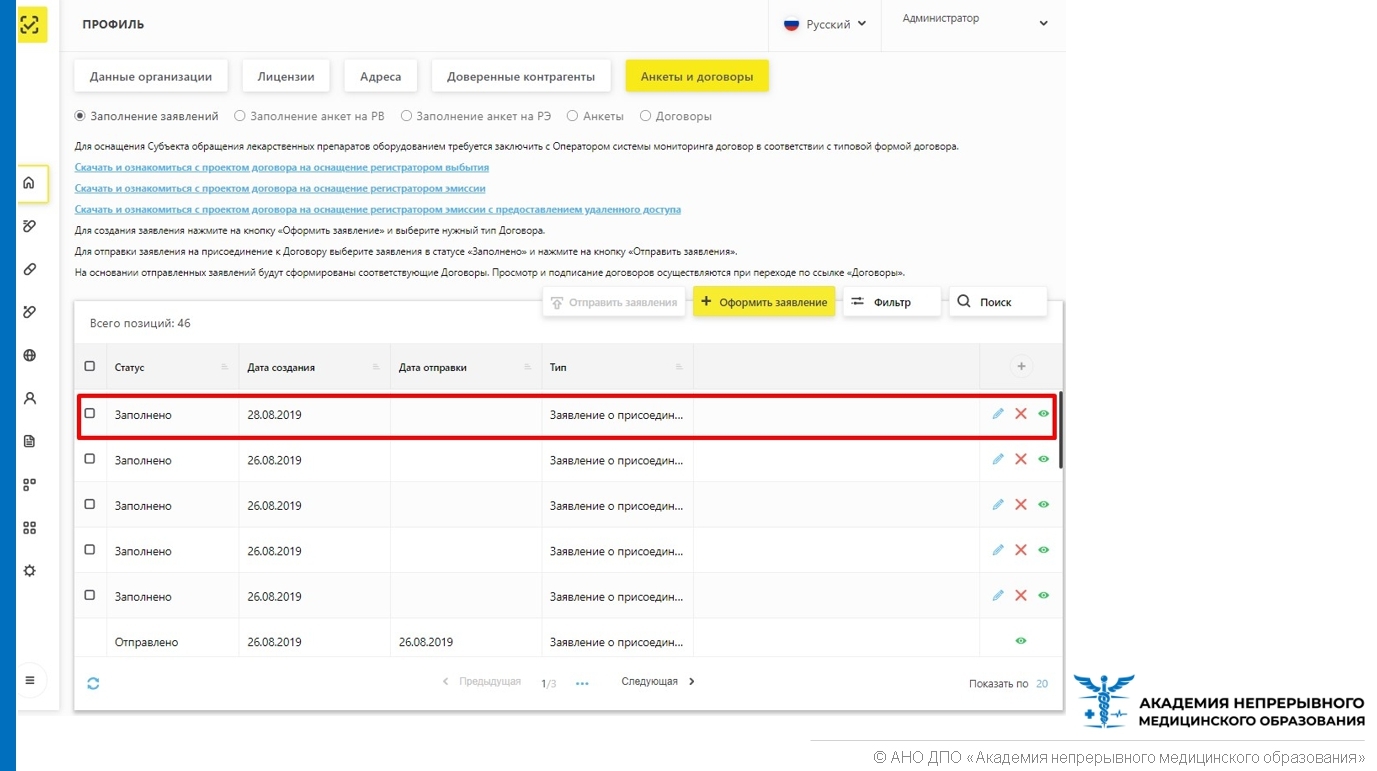Click the sidebar pill icon with a dot

click(x=30, y=312)
